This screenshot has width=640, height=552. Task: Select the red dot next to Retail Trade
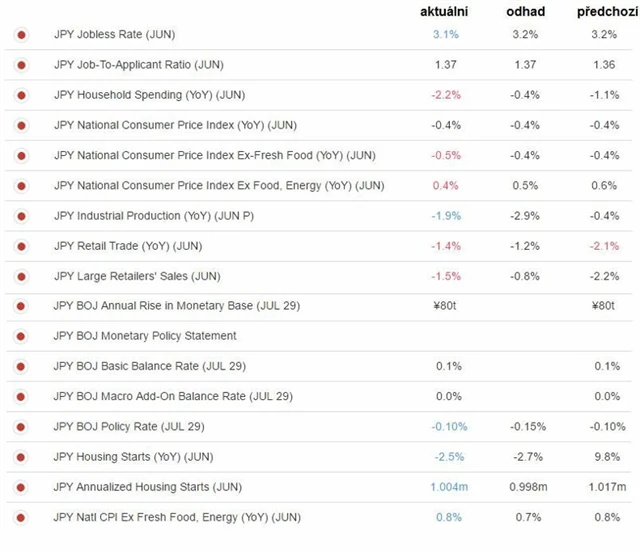(21, 246)
